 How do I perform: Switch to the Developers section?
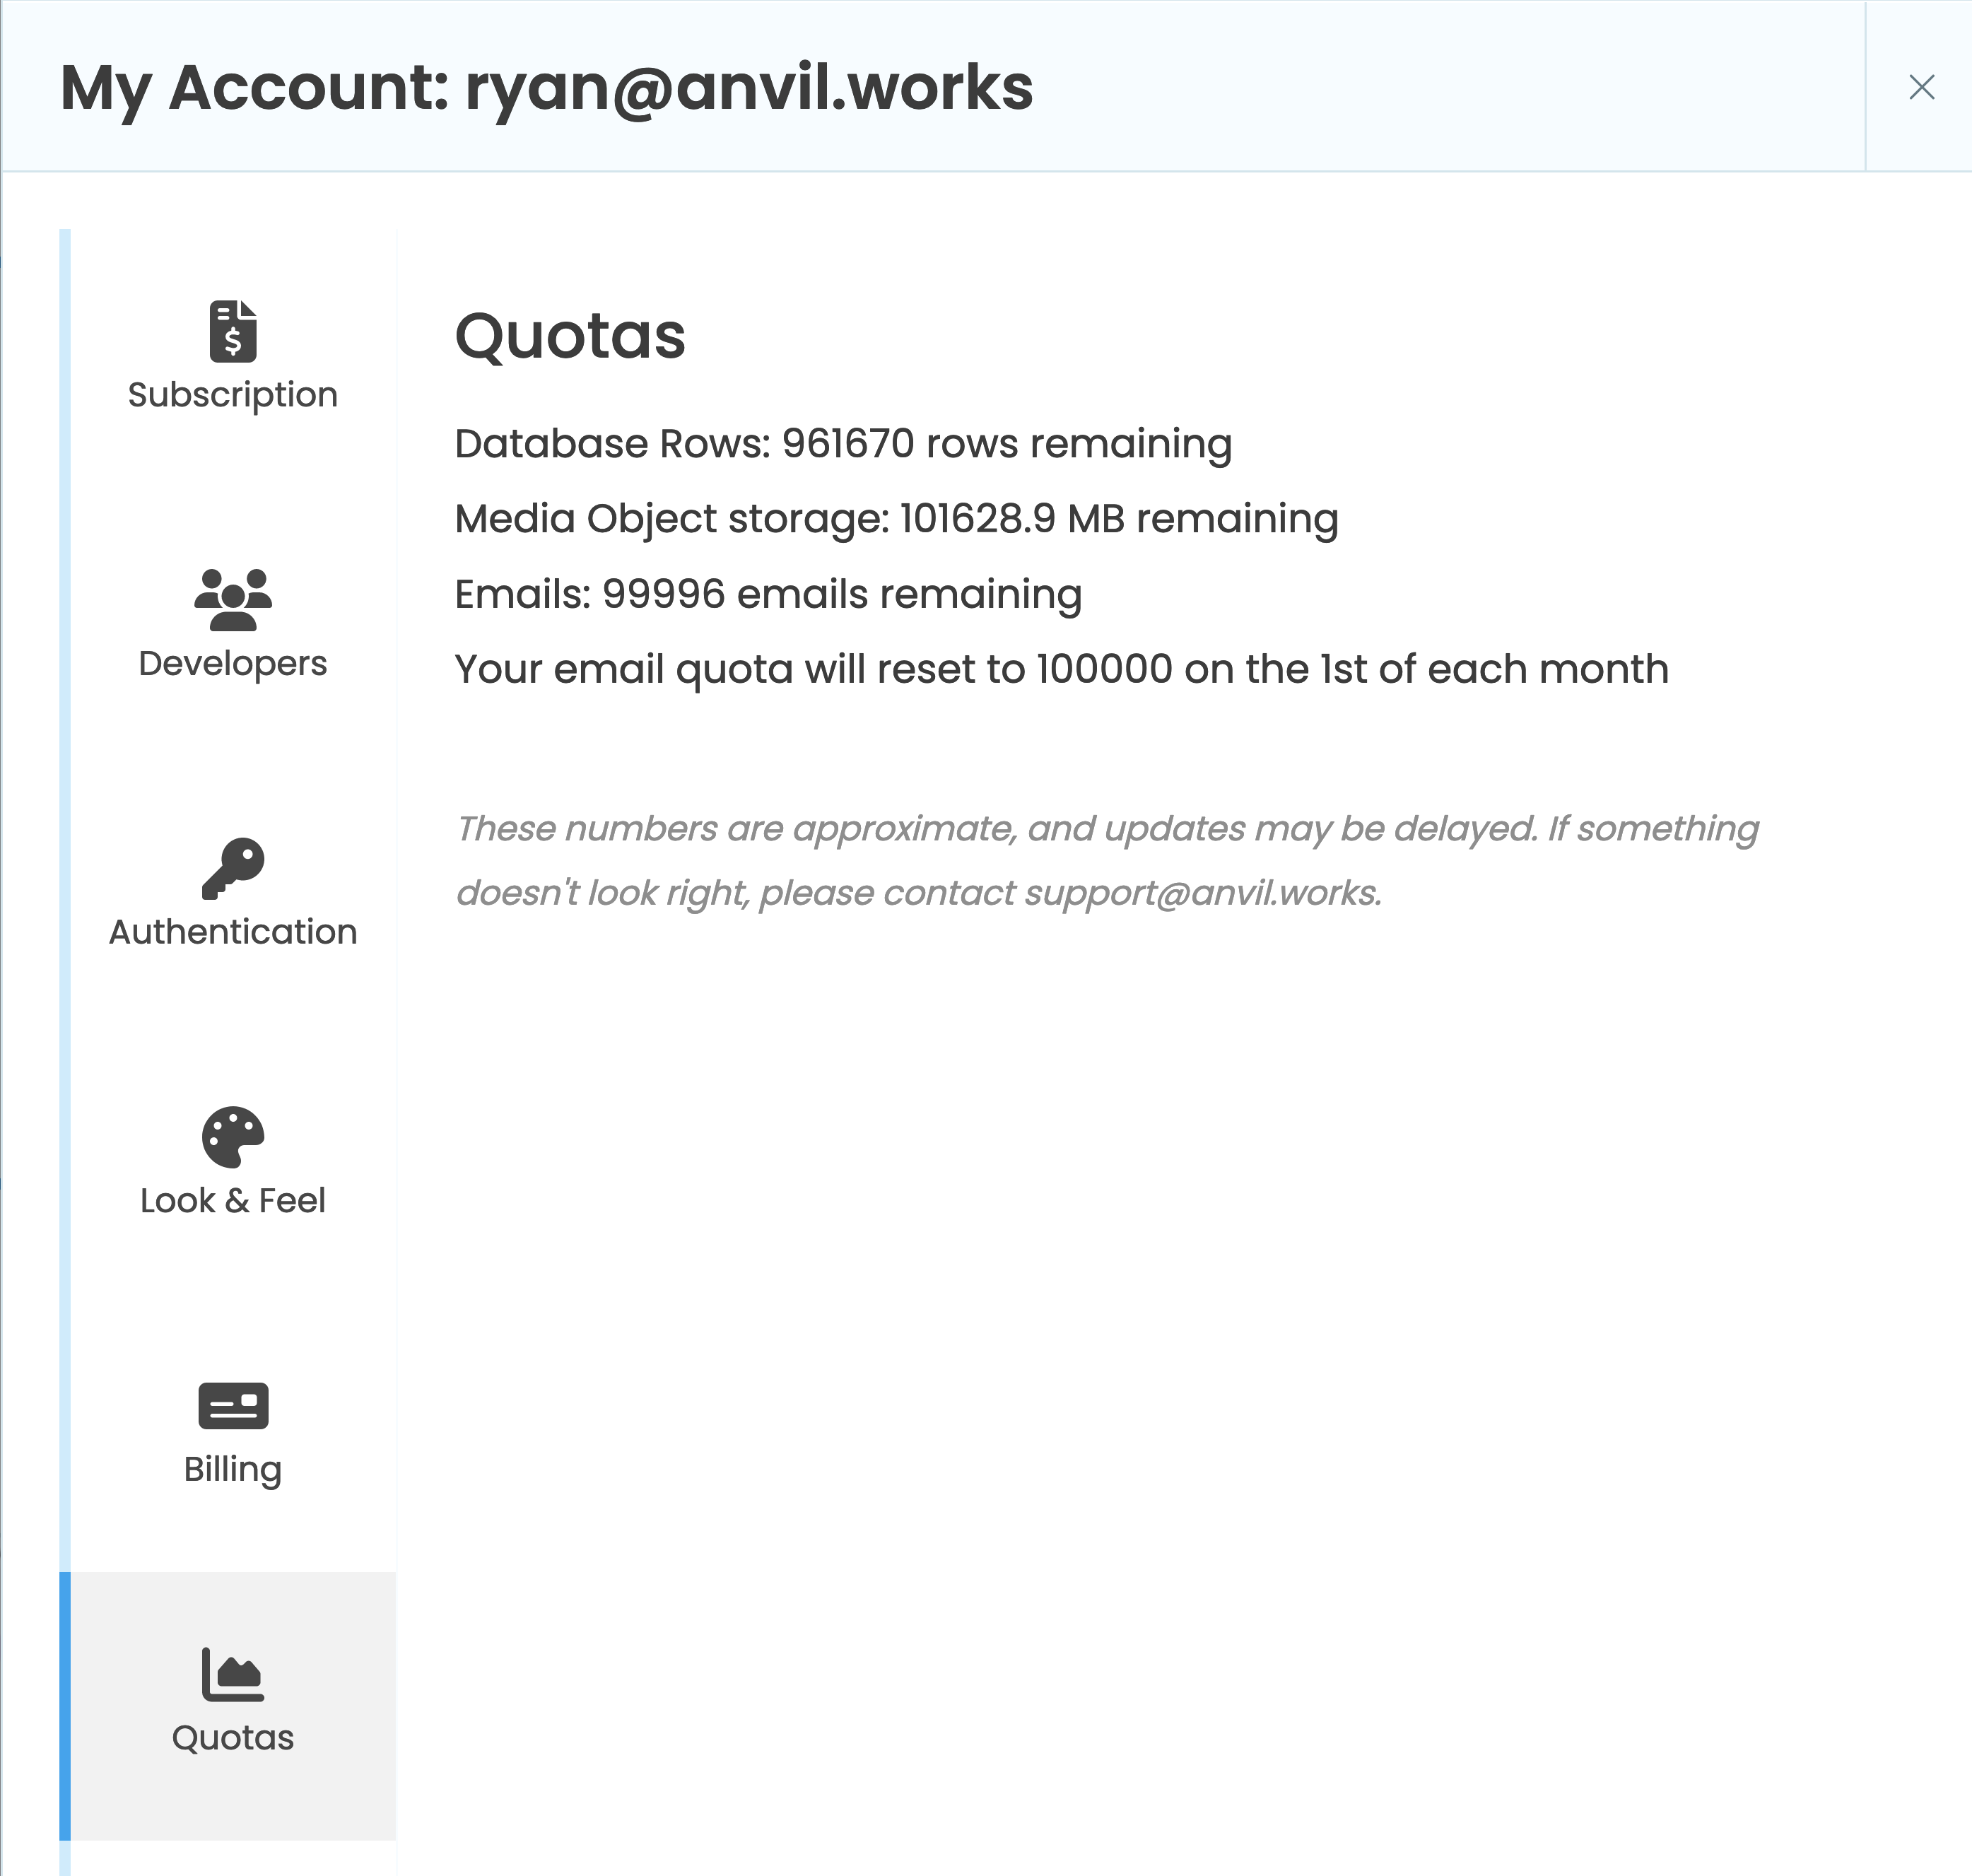coord(233,663)
